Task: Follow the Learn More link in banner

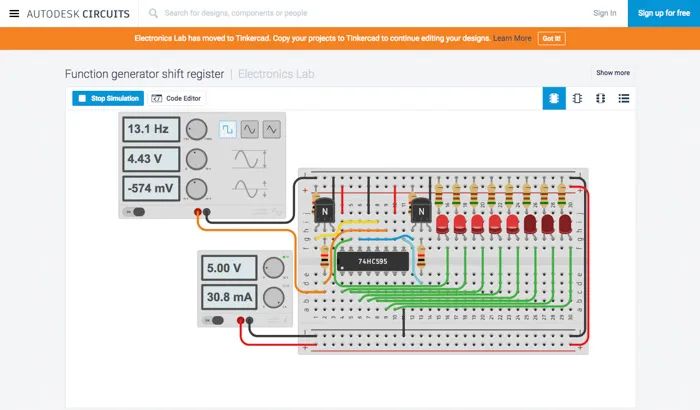Action: pyautogui.click(x=512, y=38)
